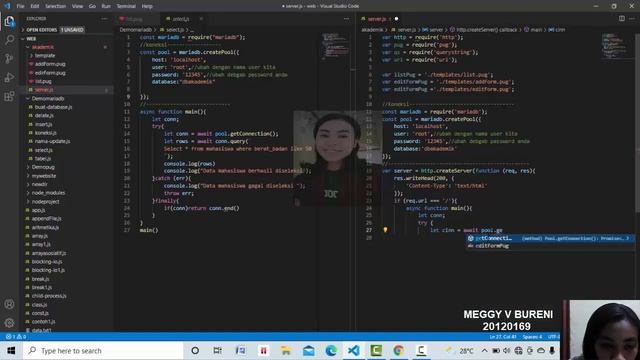The image size is (640, 360).
Task: Open Task View on the taskbar
Action: [x=218, y=351]
